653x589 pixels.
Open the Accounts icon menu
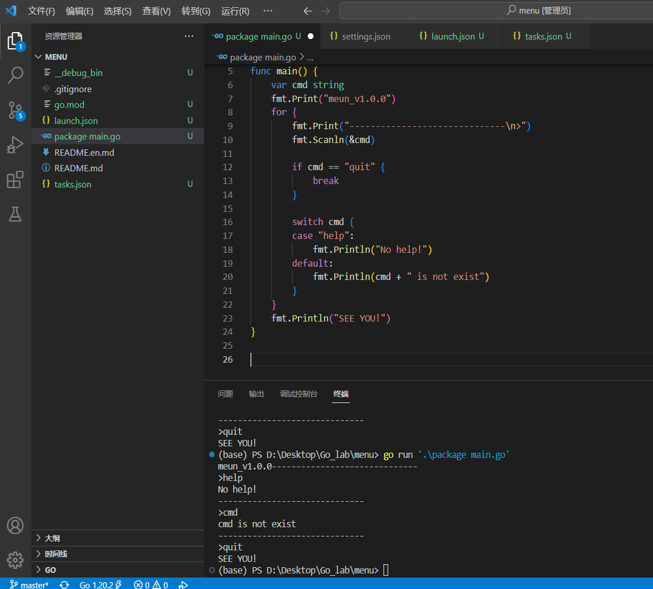click(x=15, y=526)
